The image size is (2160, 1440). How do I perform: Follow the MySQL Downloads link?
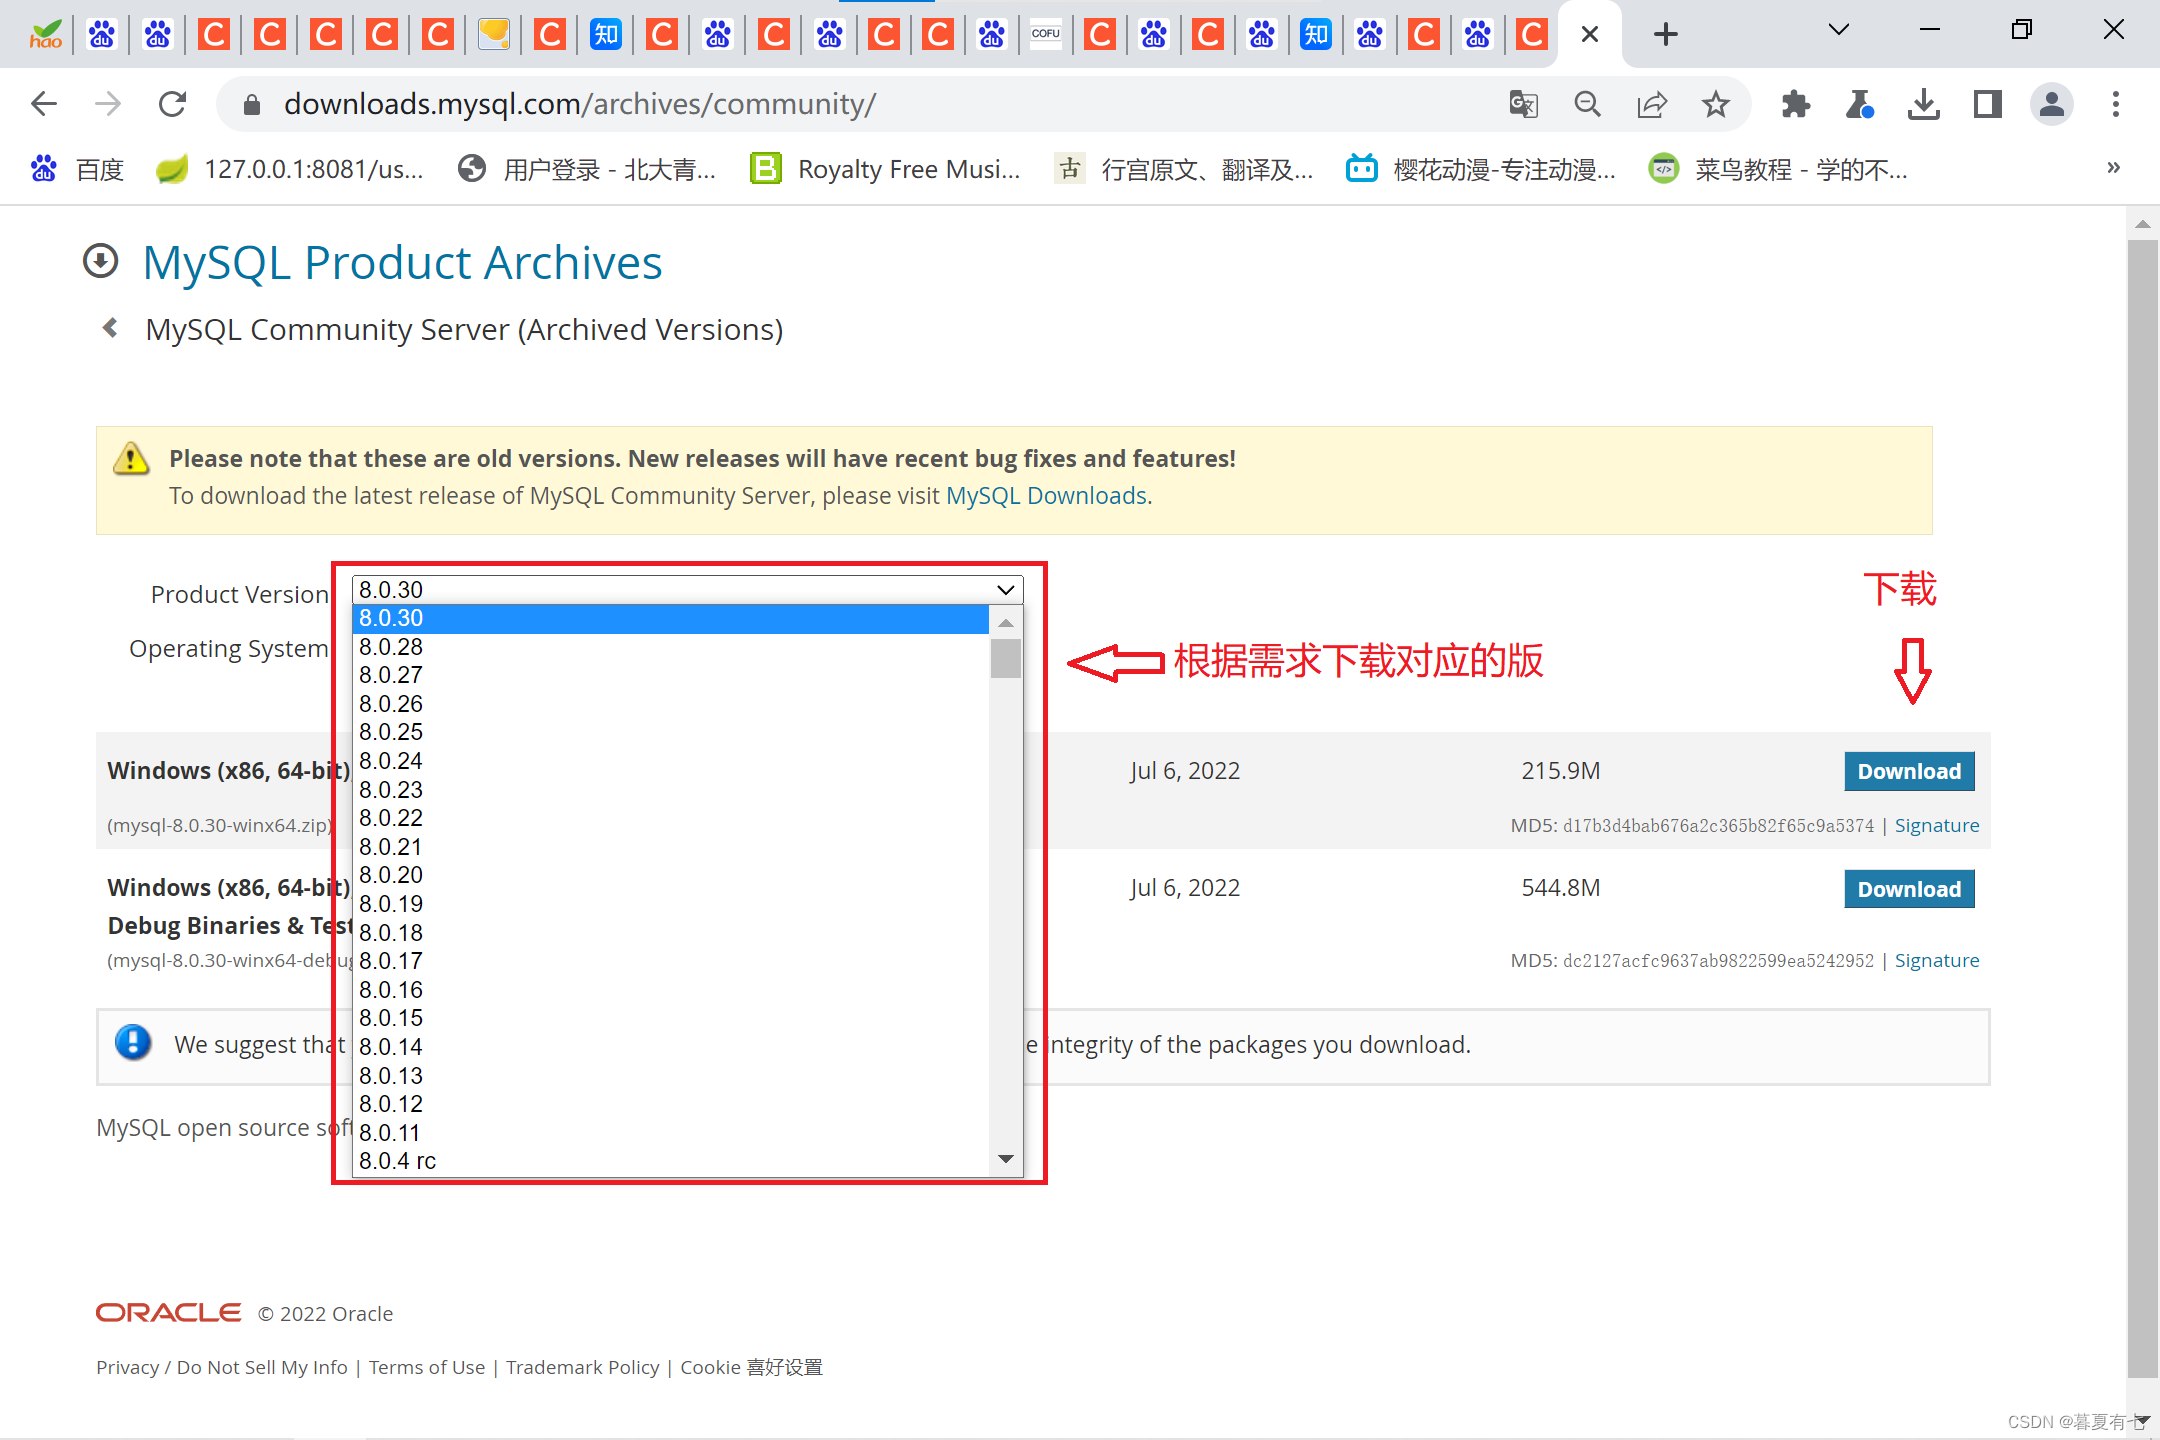(1046, 496)
